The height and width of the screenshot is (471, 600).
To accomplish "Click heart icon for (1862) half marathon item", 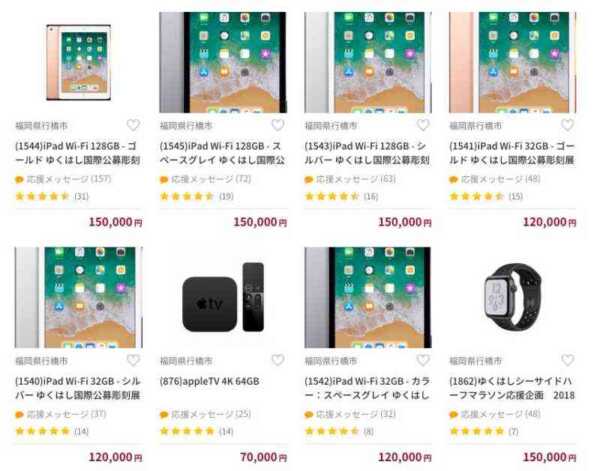I will coord(567,360).
